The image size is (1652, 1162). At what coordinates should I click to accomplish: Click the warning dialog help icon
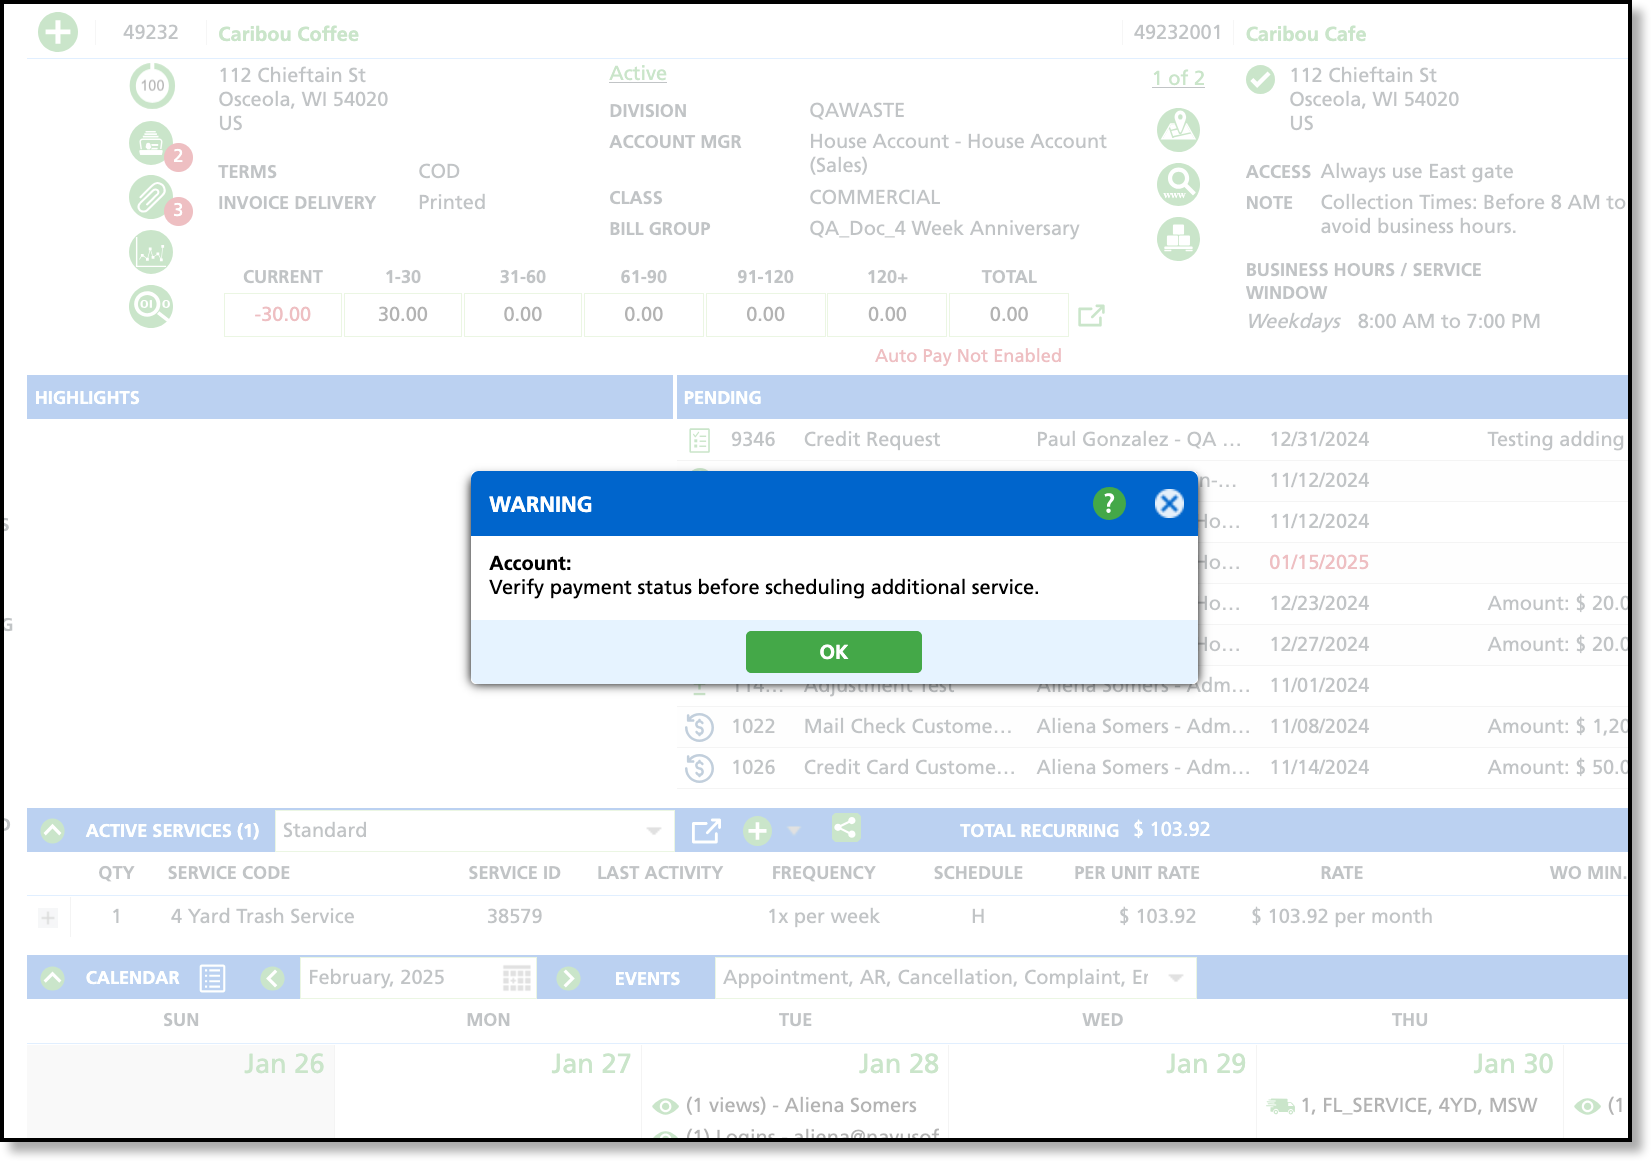click(1109, 504)
